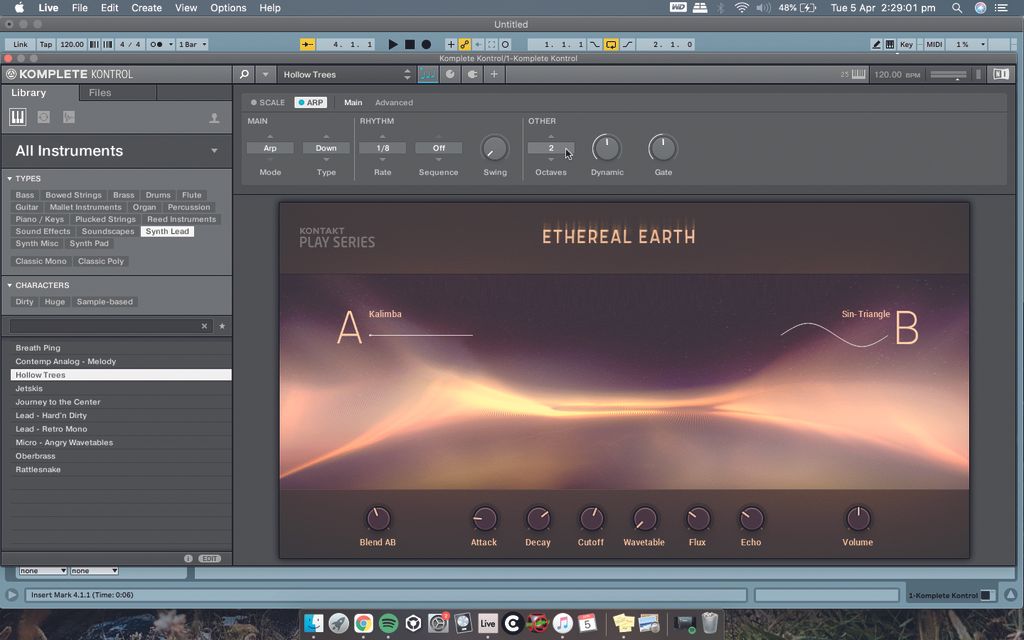Viewport: 1024px width, 640px height.
Task: Open the Advanced tab of the arpeggiator
Action: (x=394, y=102)
